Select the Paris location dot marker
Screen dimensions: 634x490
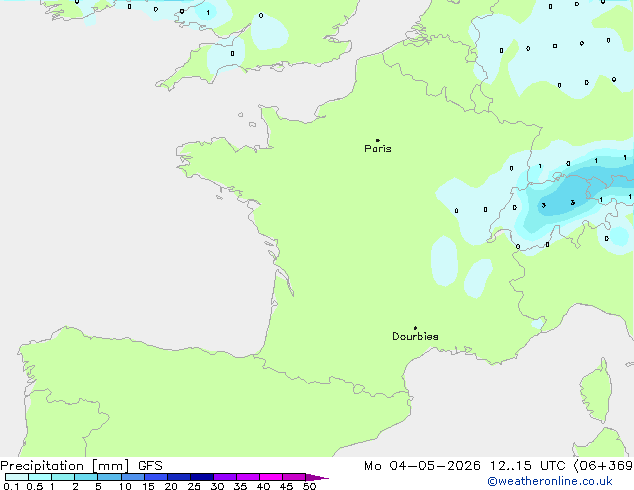[x=378, y=140]
